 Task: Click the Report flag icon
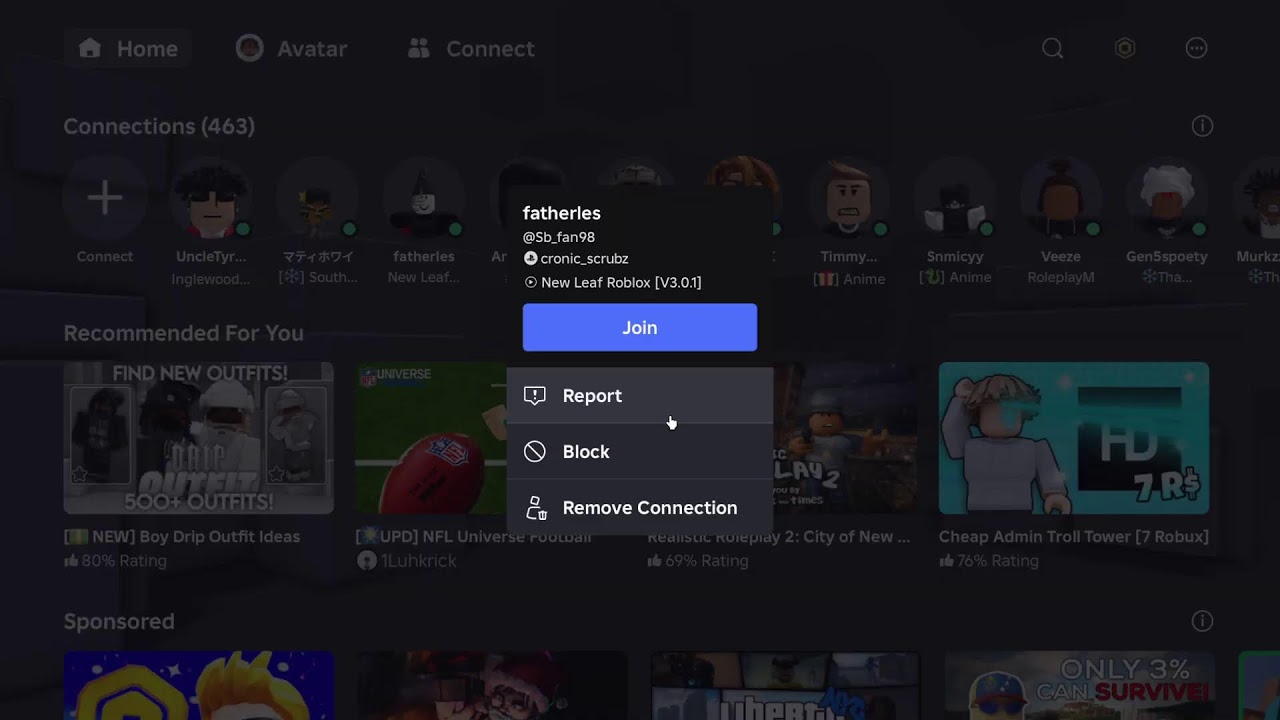[x=535, y=396]
